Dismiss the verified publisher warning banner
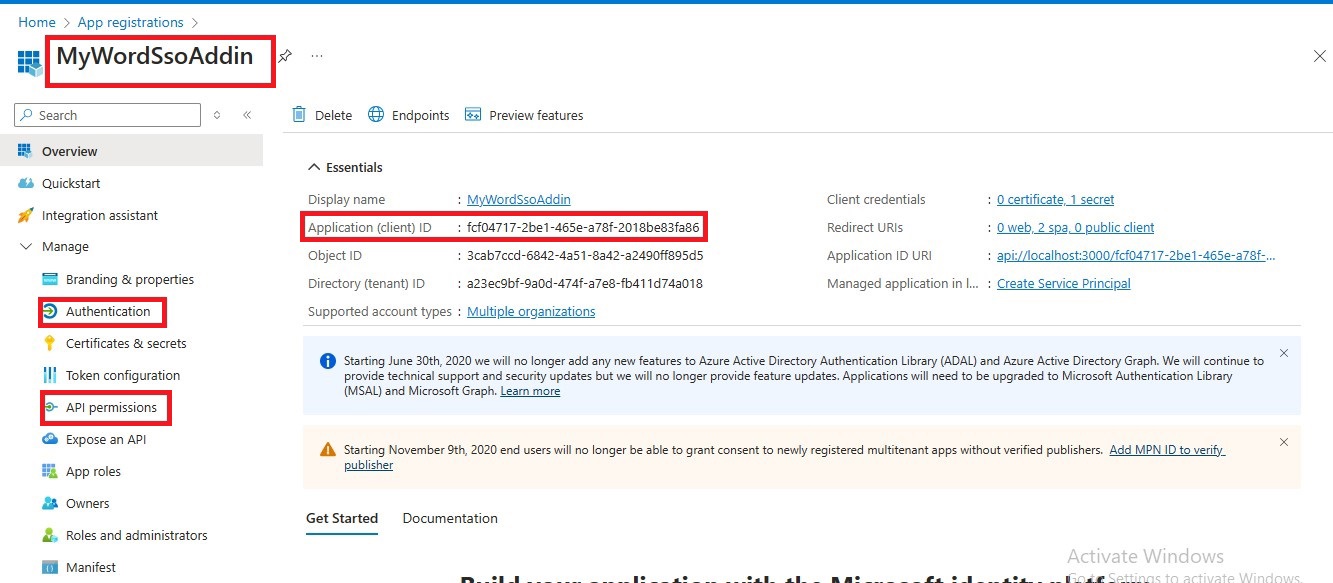Viewport: 1333px width, 583px height. coord(1284,442)
